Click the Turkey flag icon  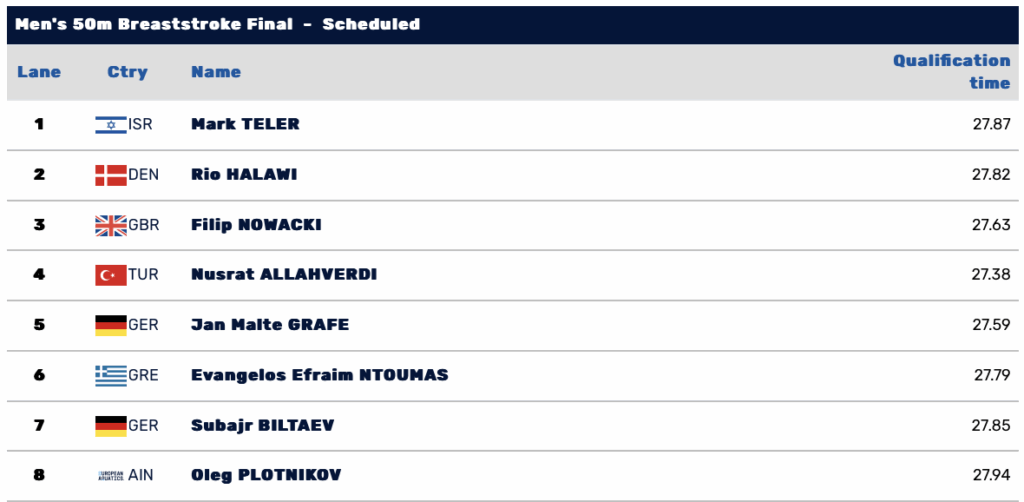110,275
